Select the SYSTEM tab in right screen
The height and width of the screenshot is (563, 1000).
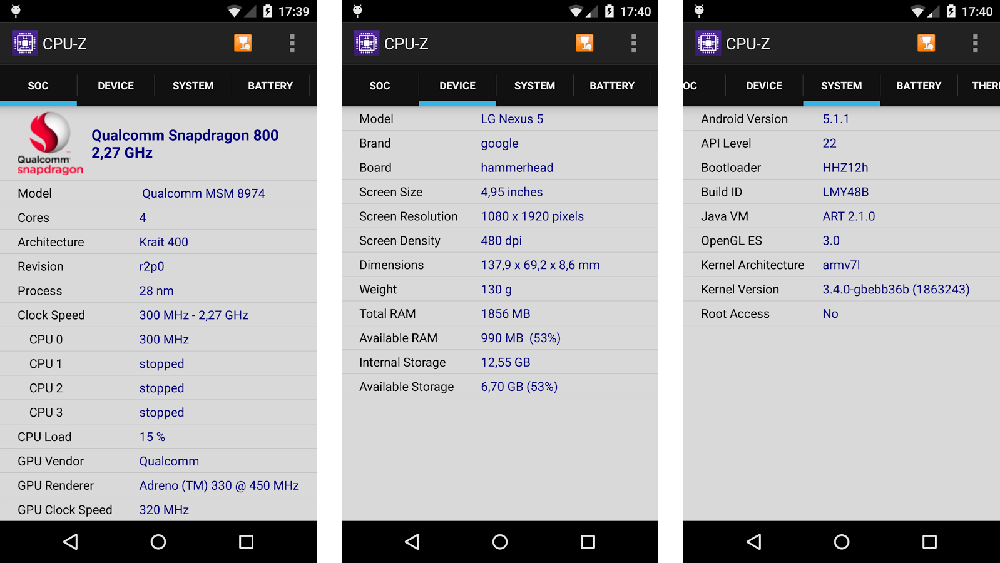(x=841, y=85)
